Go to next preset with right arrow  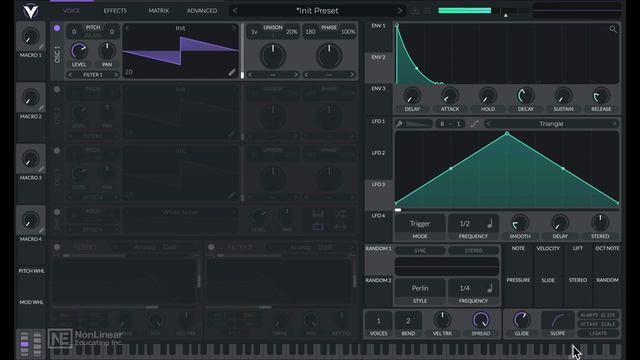400,11
